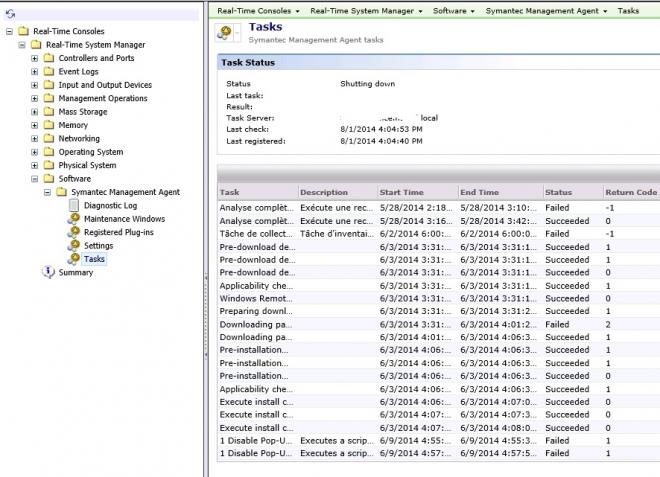Select Diagnostic Log in the tree
Screen dimensions: 660x477
pos(110,205)
